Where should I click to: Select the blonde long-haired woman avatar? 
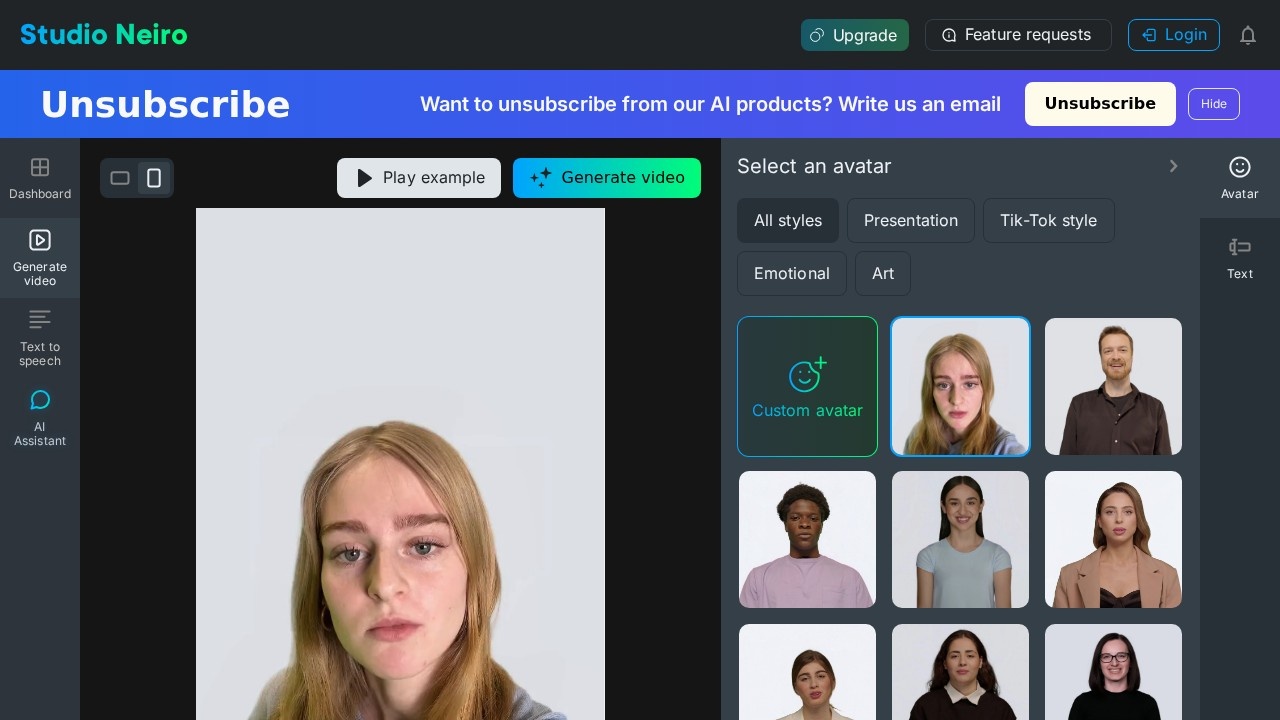click(960, 386)
